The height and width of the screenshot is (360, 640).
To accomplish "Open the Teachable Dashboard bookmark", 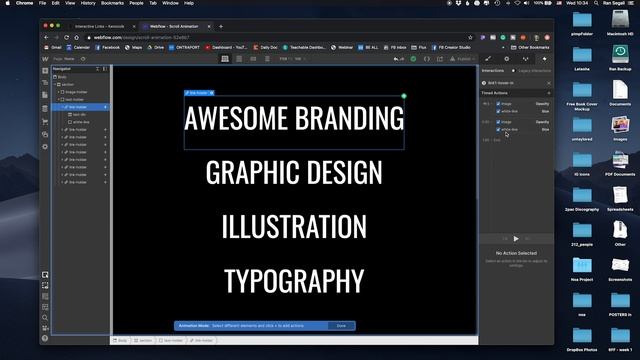I will click(304, 48).
